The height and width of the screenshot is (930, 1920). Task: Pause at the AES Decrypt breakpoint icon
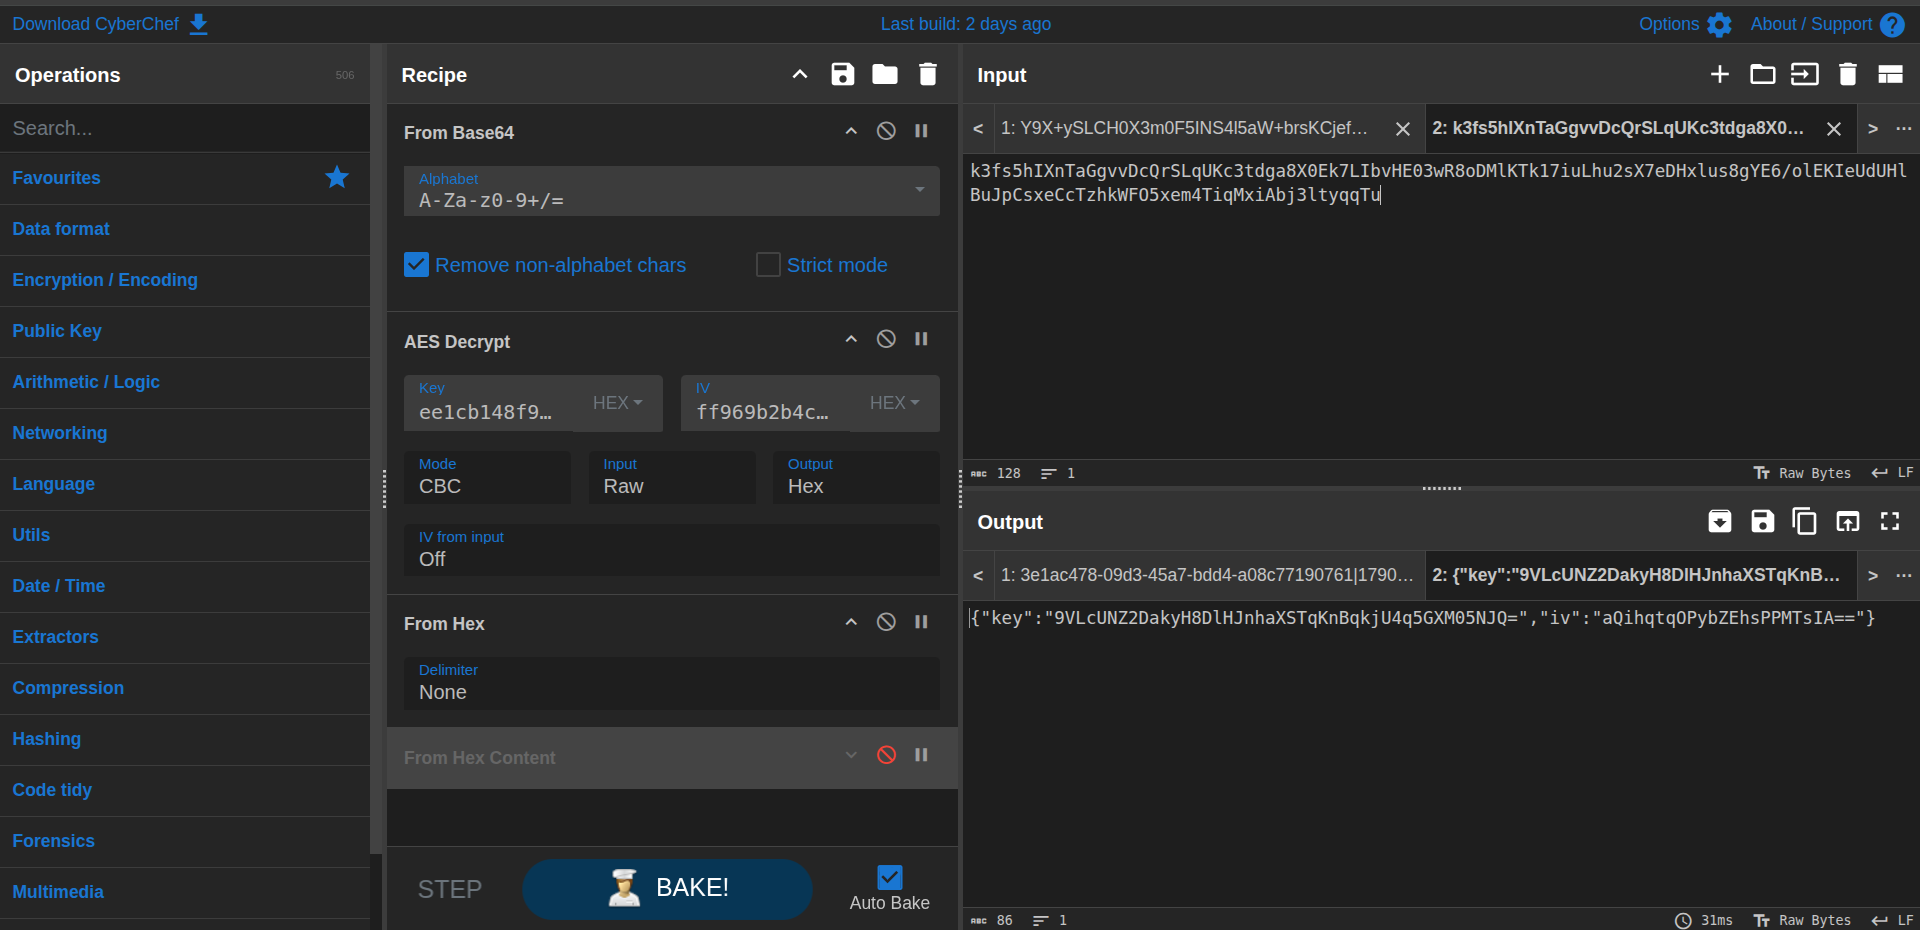pos(921,339)
